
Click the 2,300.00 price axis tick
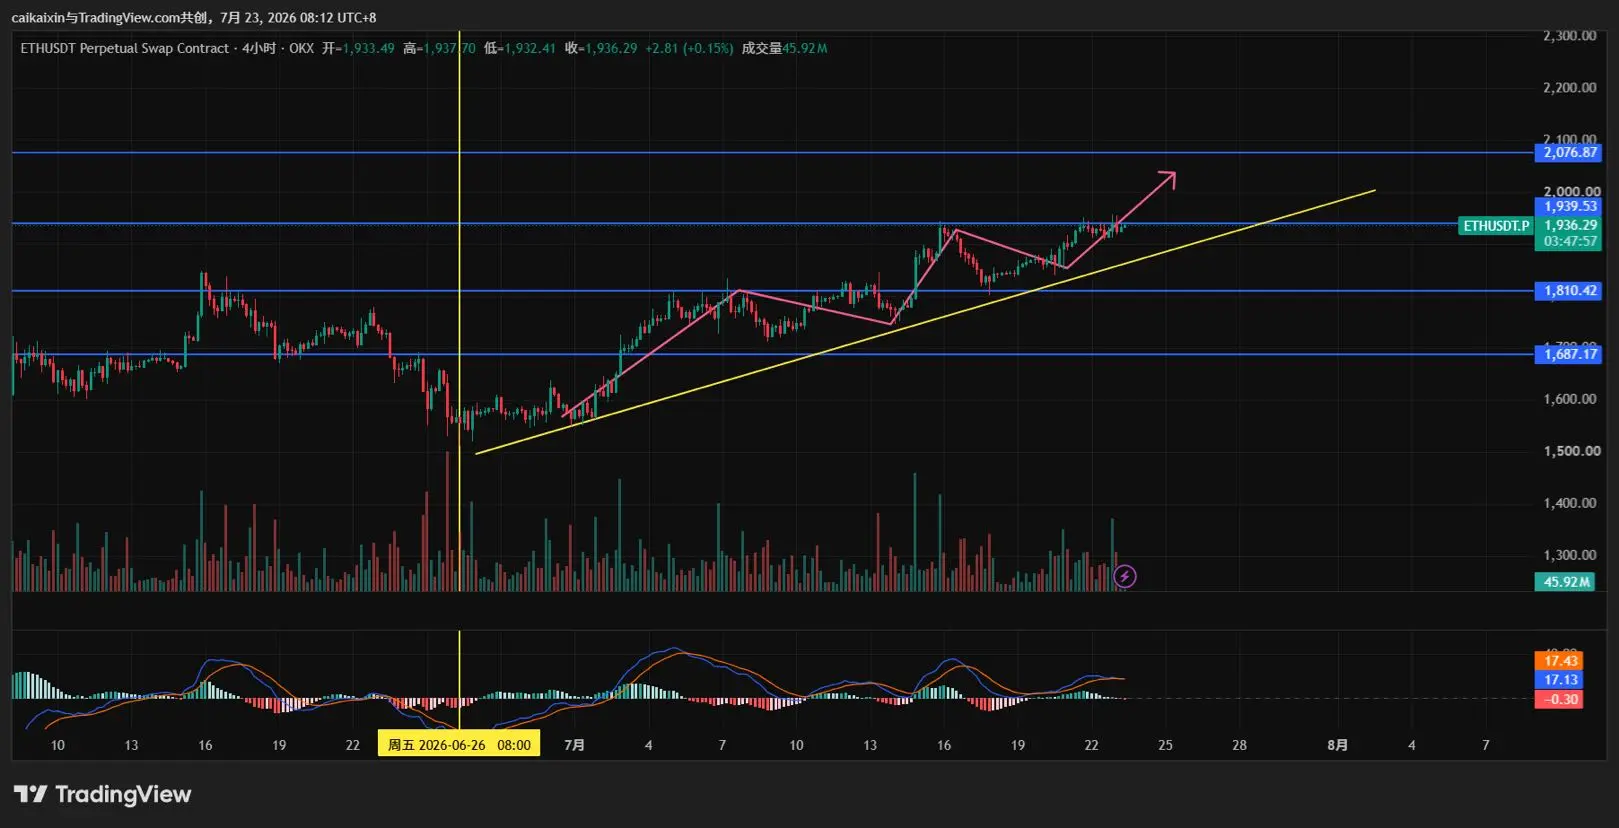tap(1570, 36)
